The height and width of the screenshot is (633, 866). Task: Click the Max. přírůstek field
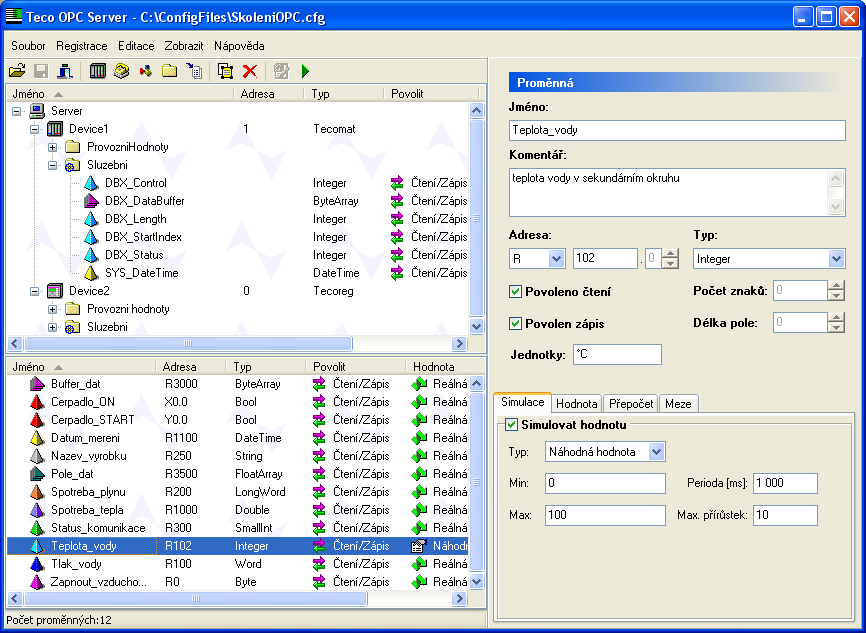(785, 515)
